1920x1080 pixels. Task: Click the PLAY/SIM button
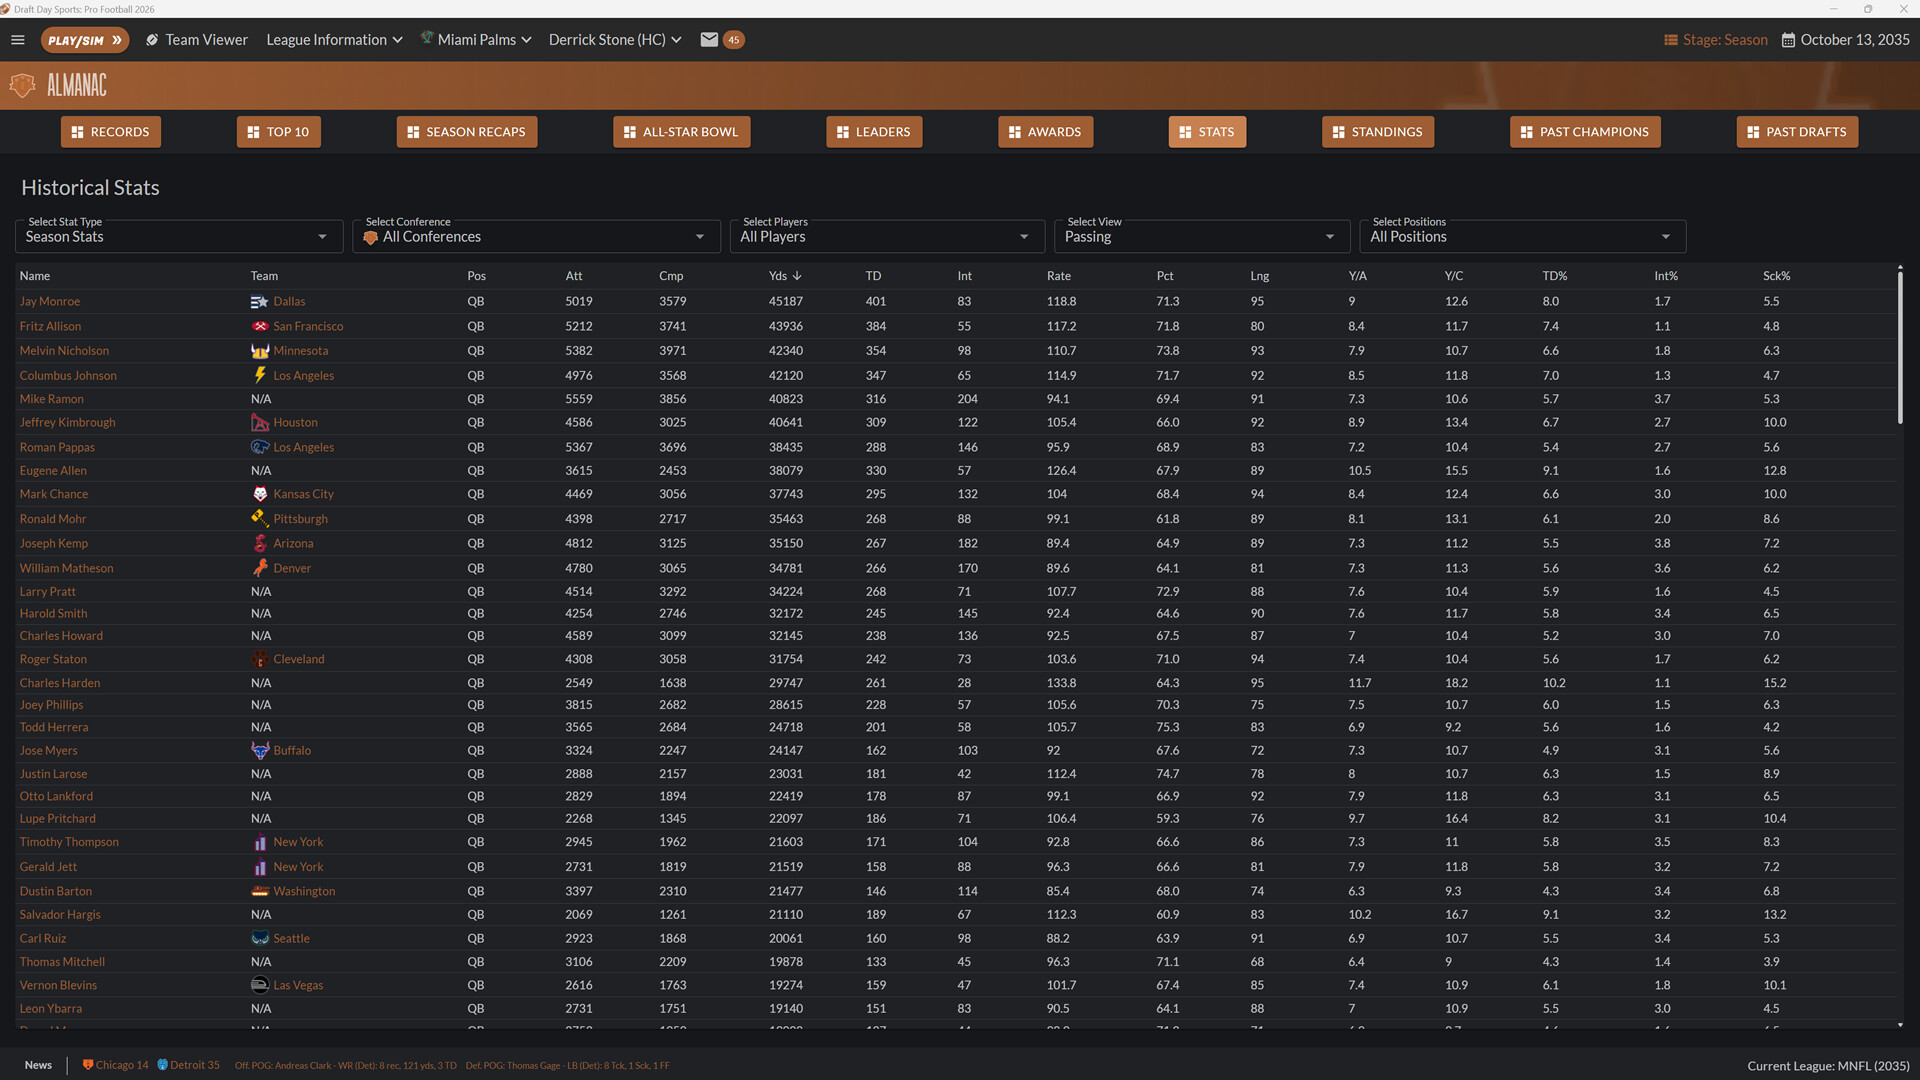(x=84, y=40)
